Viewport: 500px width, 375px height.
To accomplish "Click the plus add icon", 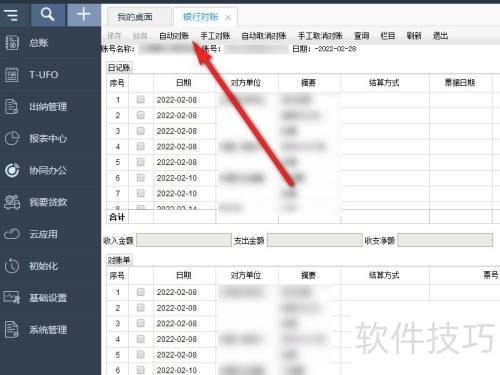I will click(x=84, y=14).
